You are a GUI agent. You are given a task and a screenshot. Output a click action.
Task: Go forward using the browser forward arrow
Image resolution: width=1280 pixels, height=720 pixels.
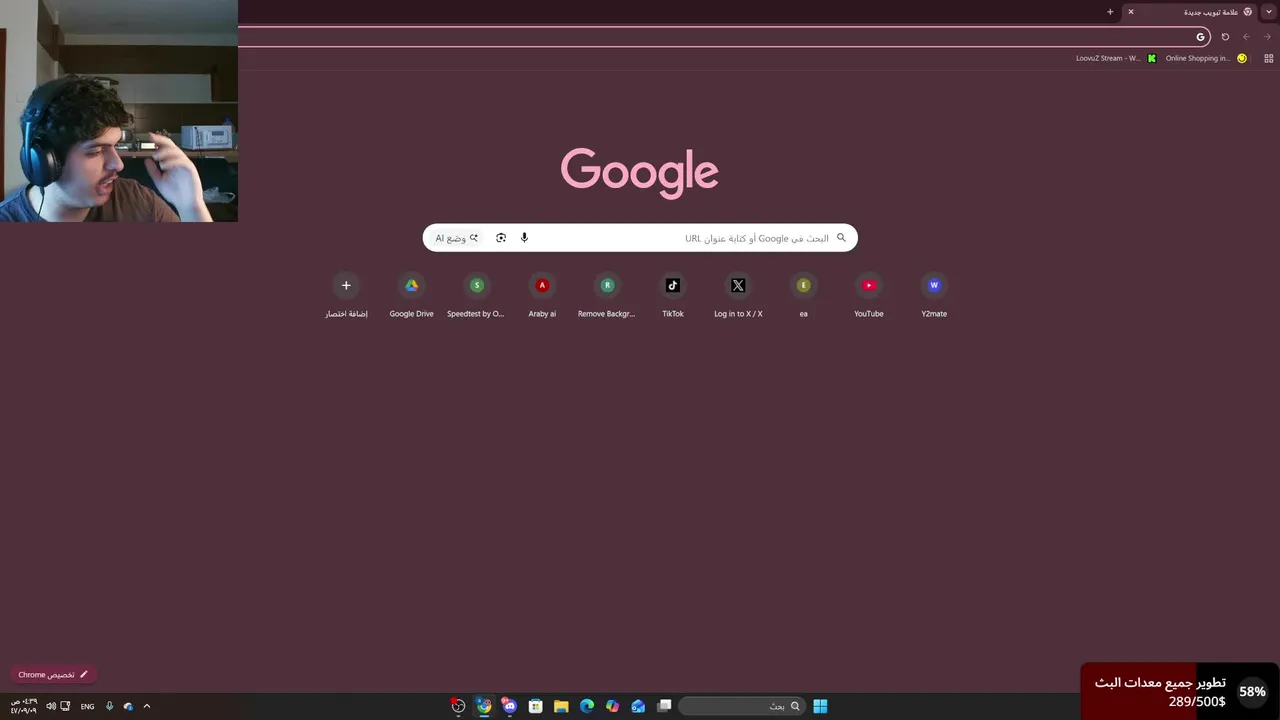(x=1267, y=37)
